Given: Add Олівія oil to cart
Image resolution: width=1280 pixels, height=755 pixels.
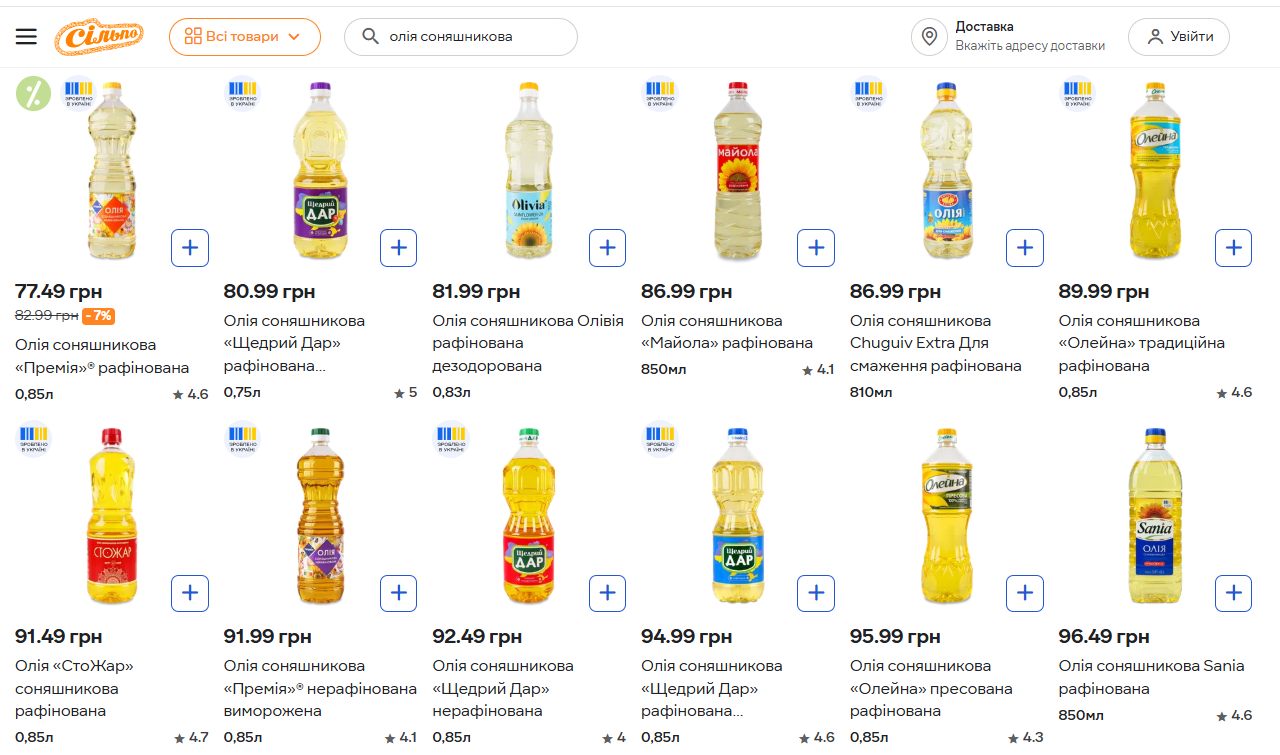Looking at the screenshot, I should coord(607,248).
